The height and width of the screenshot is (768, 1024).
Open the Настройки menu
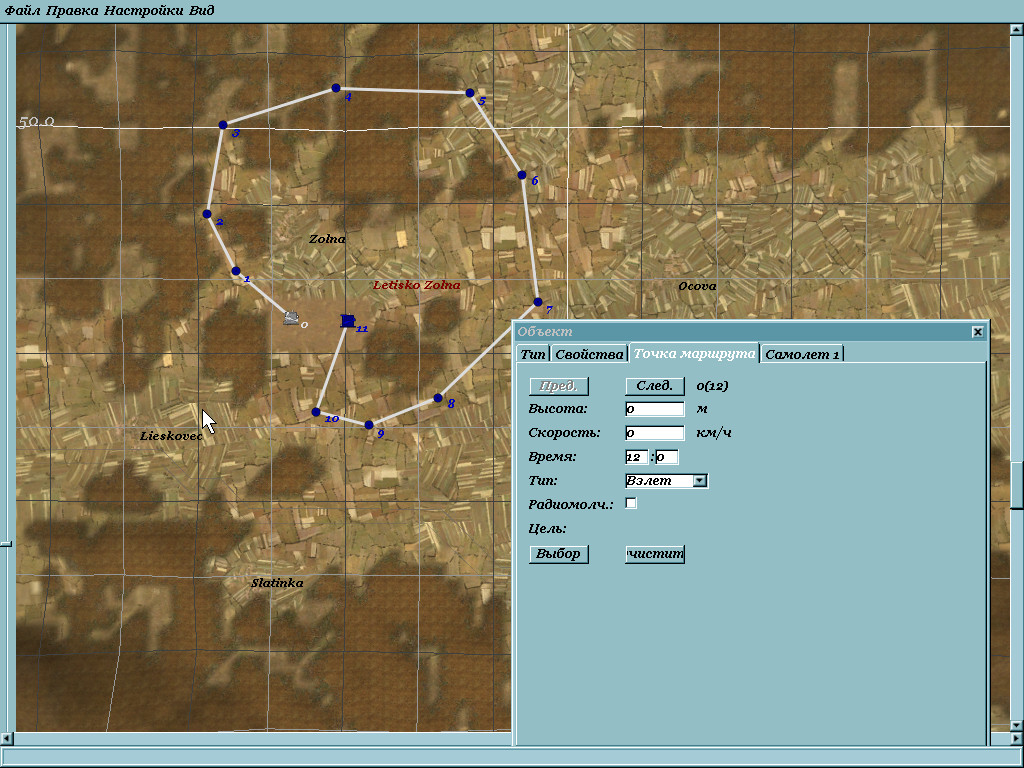(x=144, y=10)
